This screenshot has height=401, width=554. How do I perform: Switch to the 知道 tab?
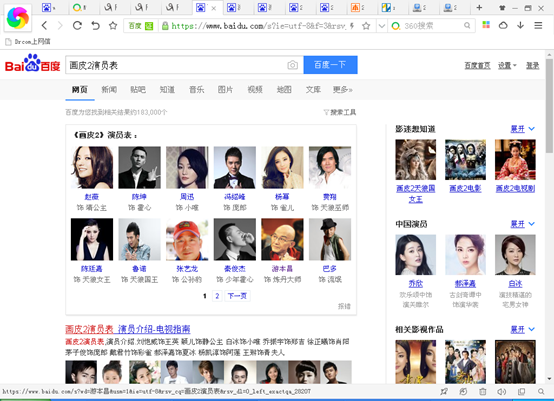point(167,90)
